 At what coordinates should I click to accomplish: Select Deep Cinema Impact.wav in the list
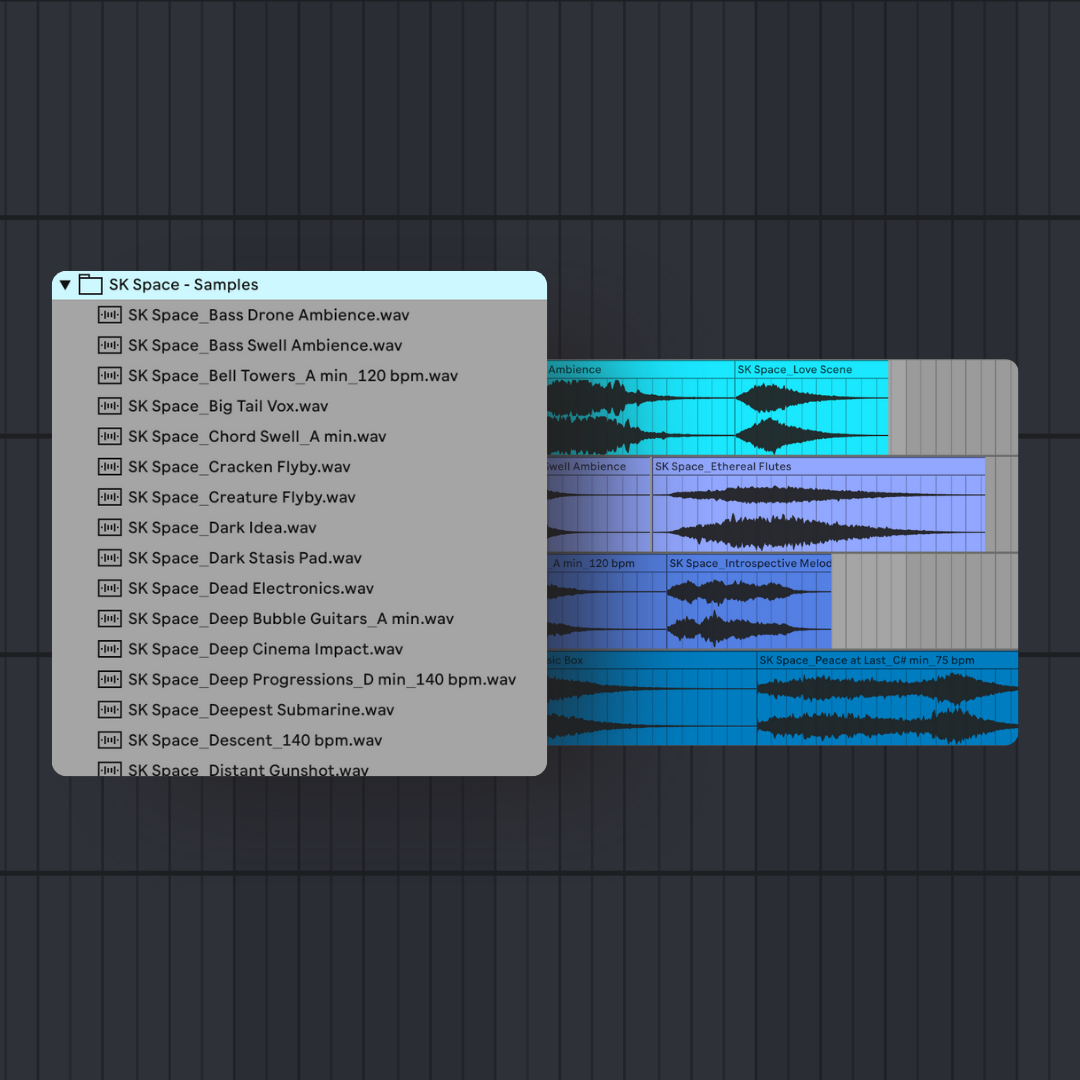[266, 649]
